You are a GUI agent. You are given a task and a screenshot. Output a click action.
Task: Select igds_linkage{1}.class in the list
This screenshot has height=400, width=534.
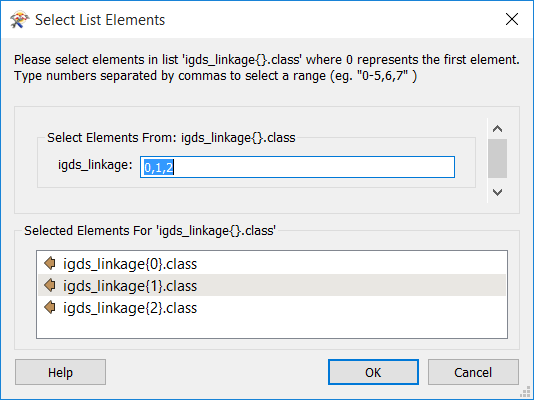point(272,286)
